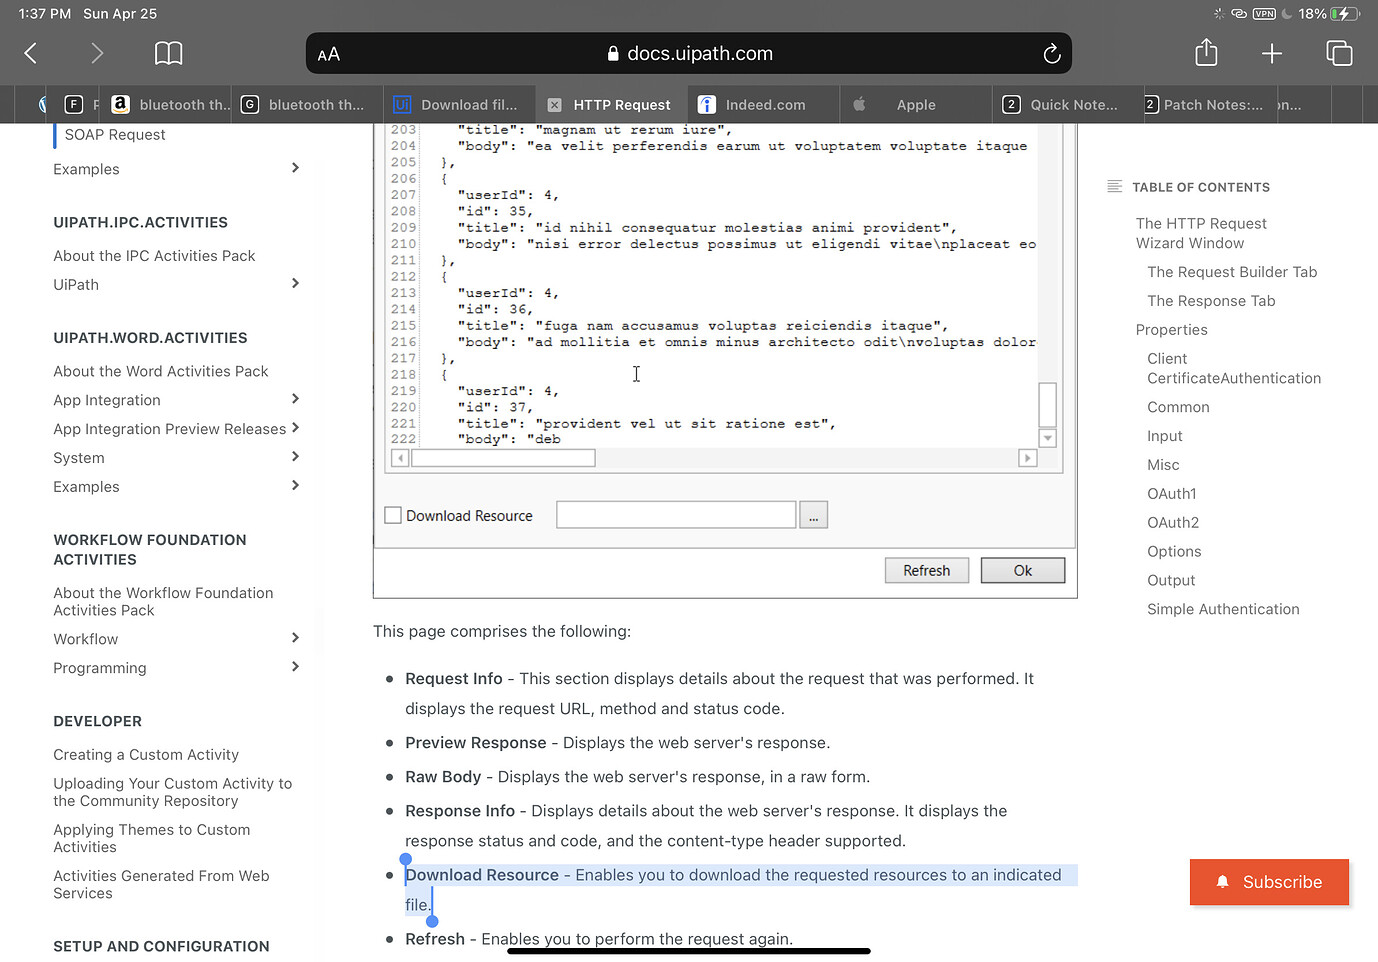Tap the docs.uipath.com address bar
The width and height of the screenshot is (1378, 962).
click(689, 54)
